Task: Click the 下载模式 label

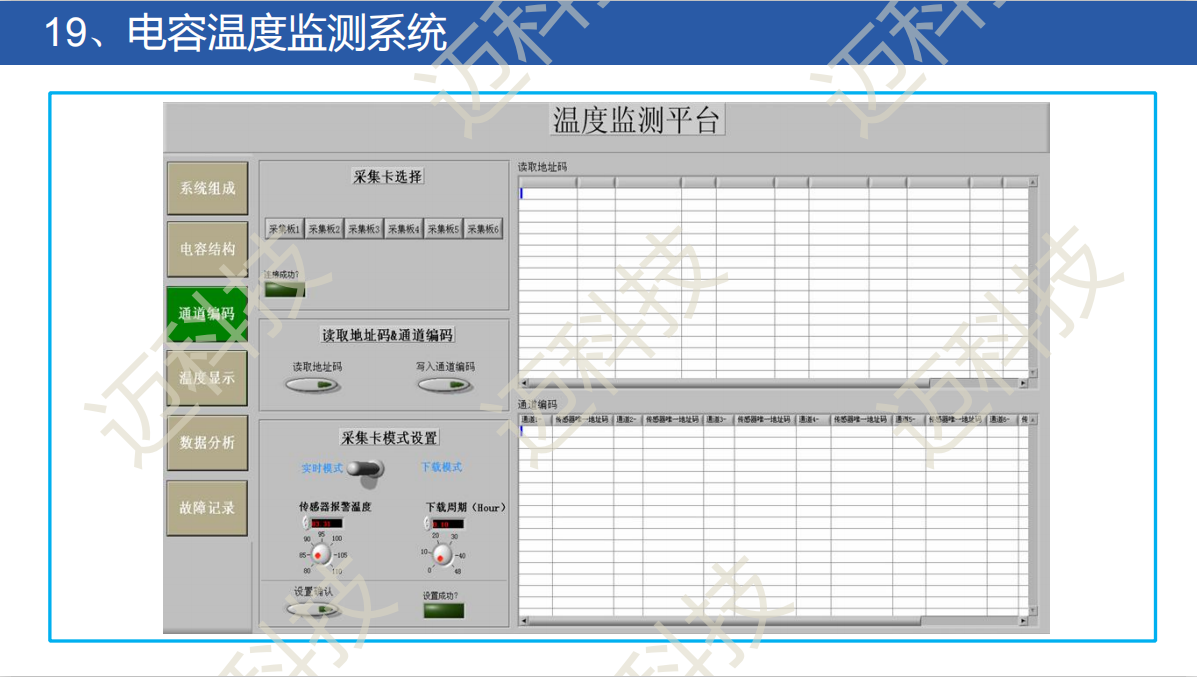Action: point(441,466)
